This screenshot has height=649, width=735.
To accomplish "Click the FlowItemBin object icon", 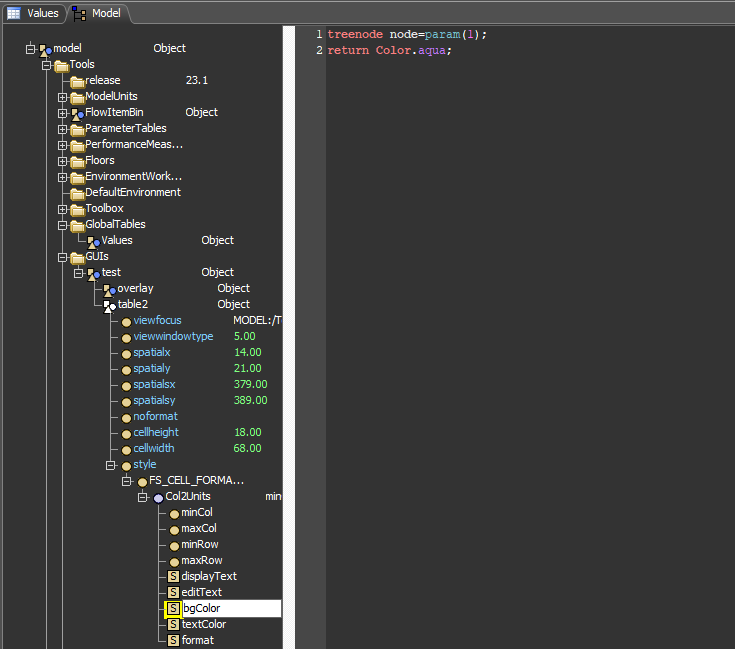I will point(77,113).
